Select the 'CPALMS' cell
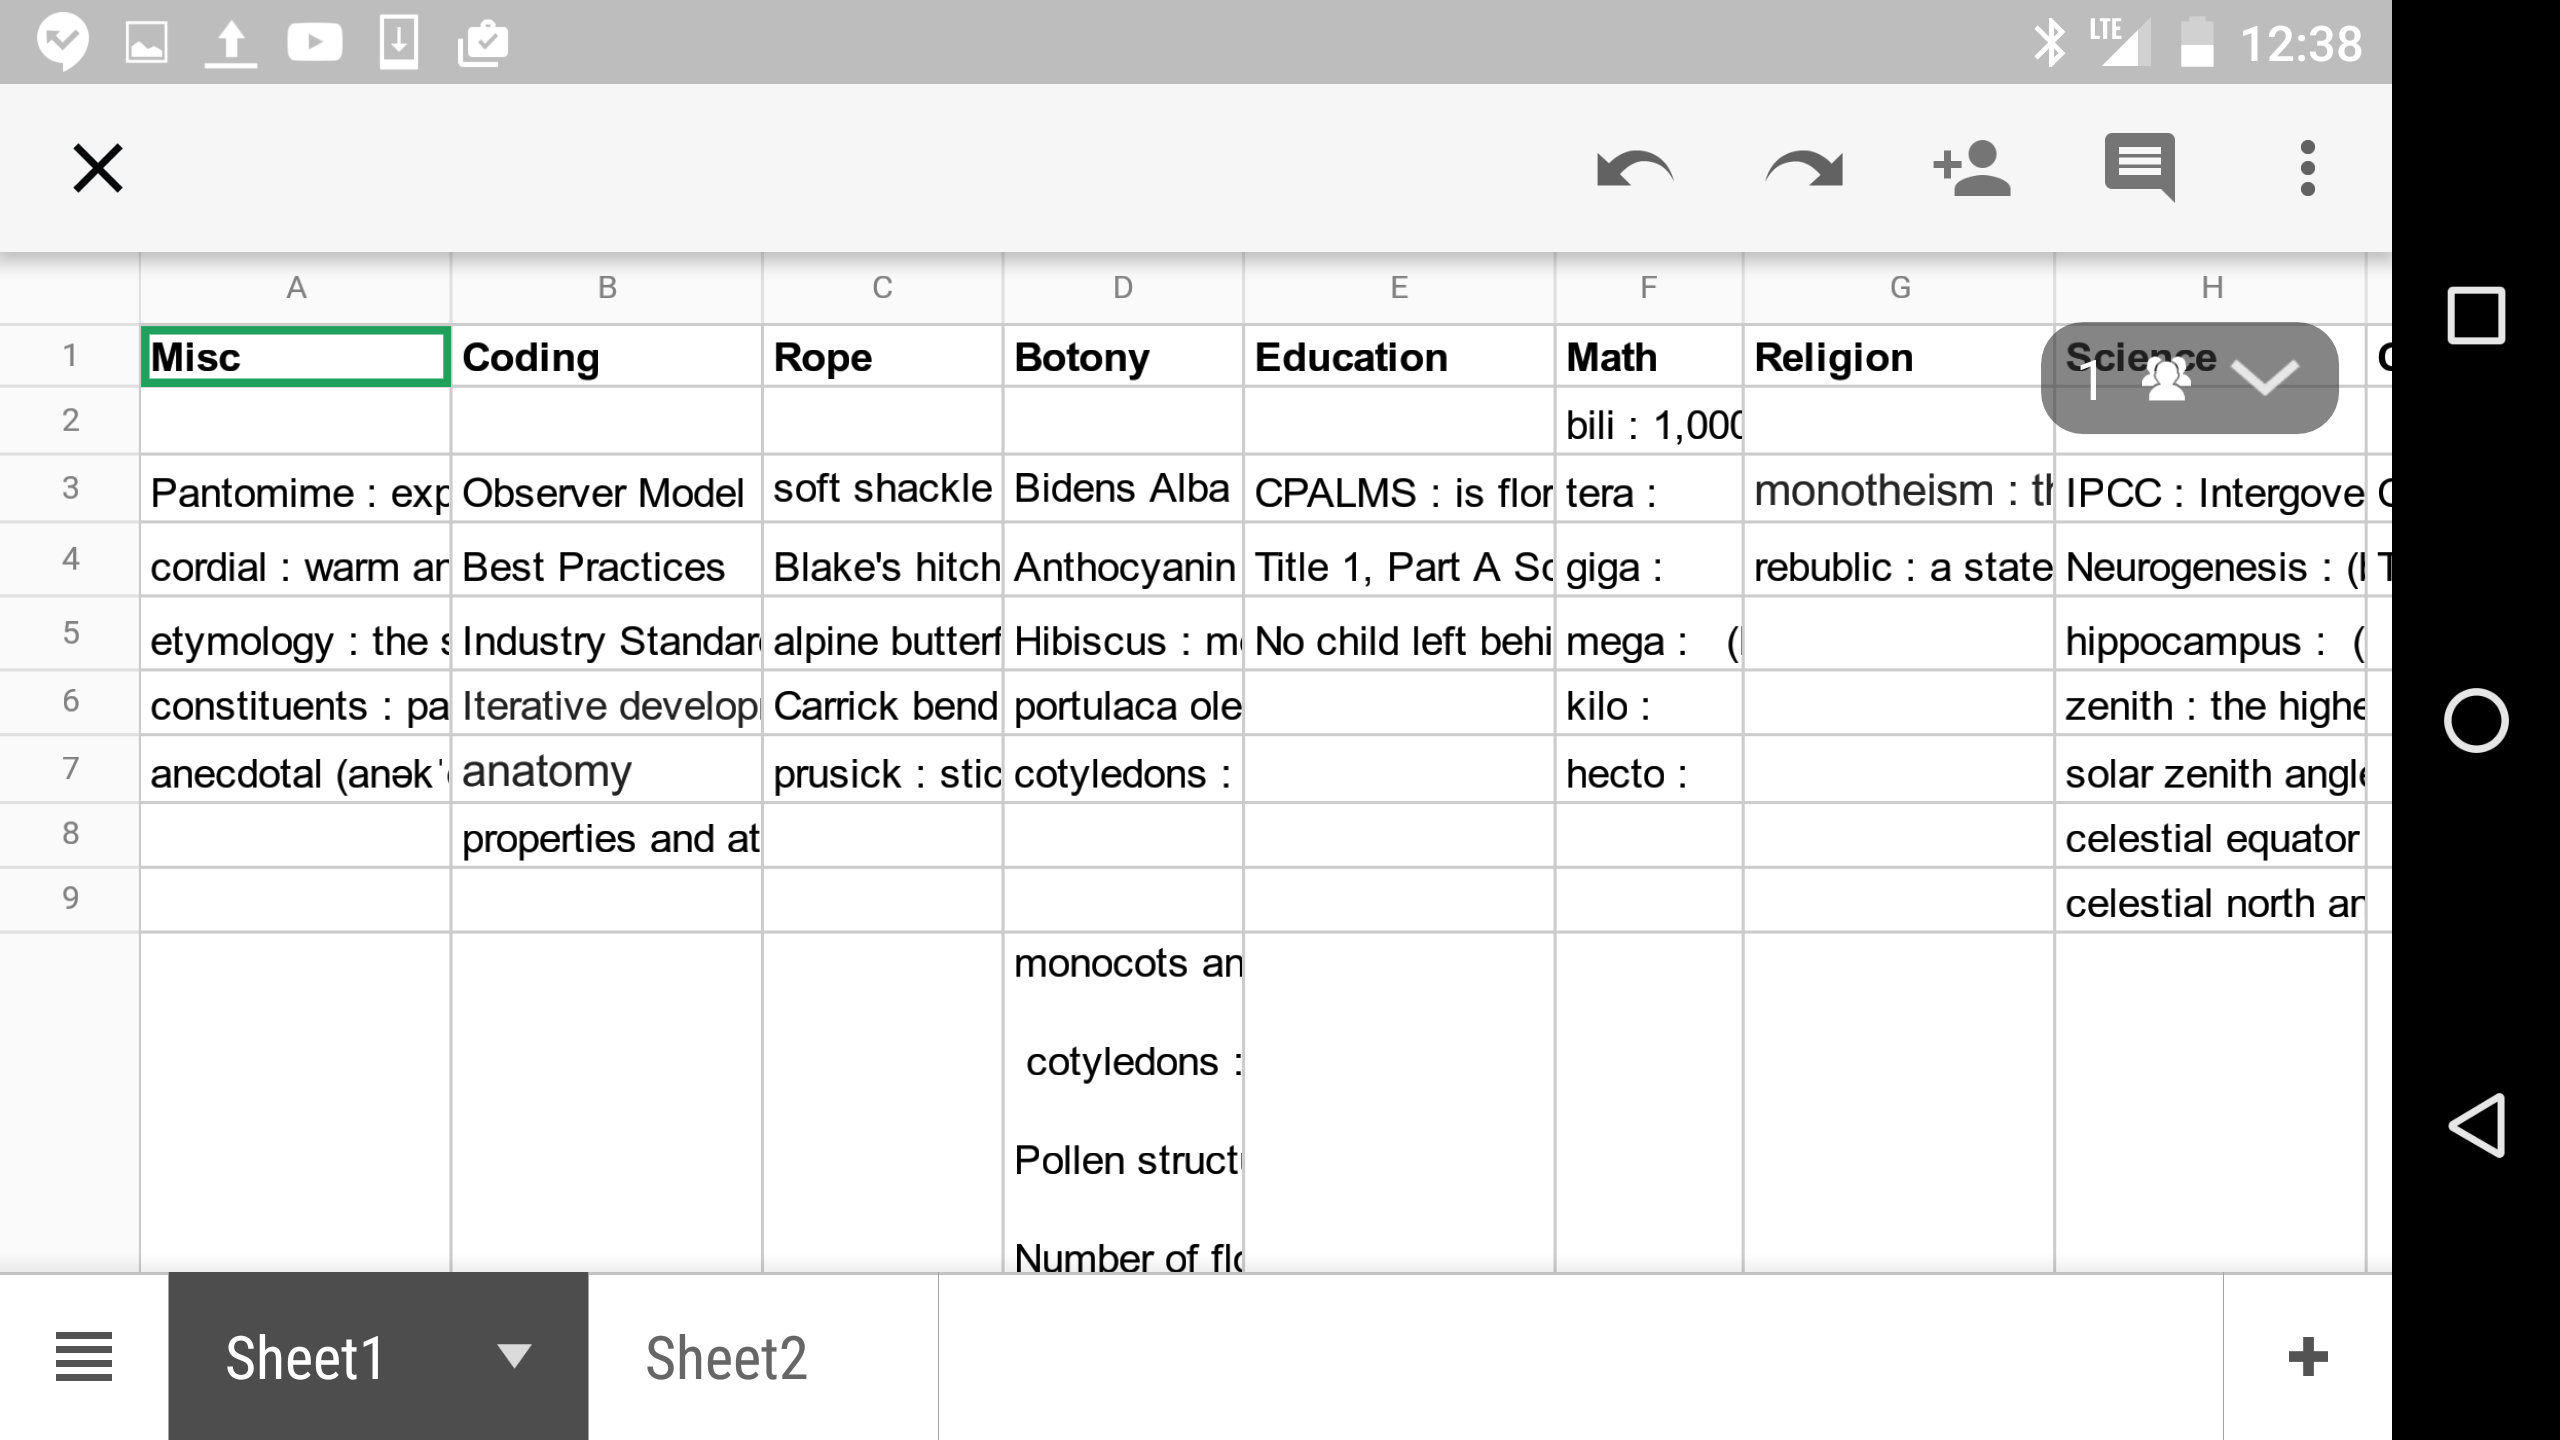This screenshot has width=2560, height=1440. point(1399,490)
